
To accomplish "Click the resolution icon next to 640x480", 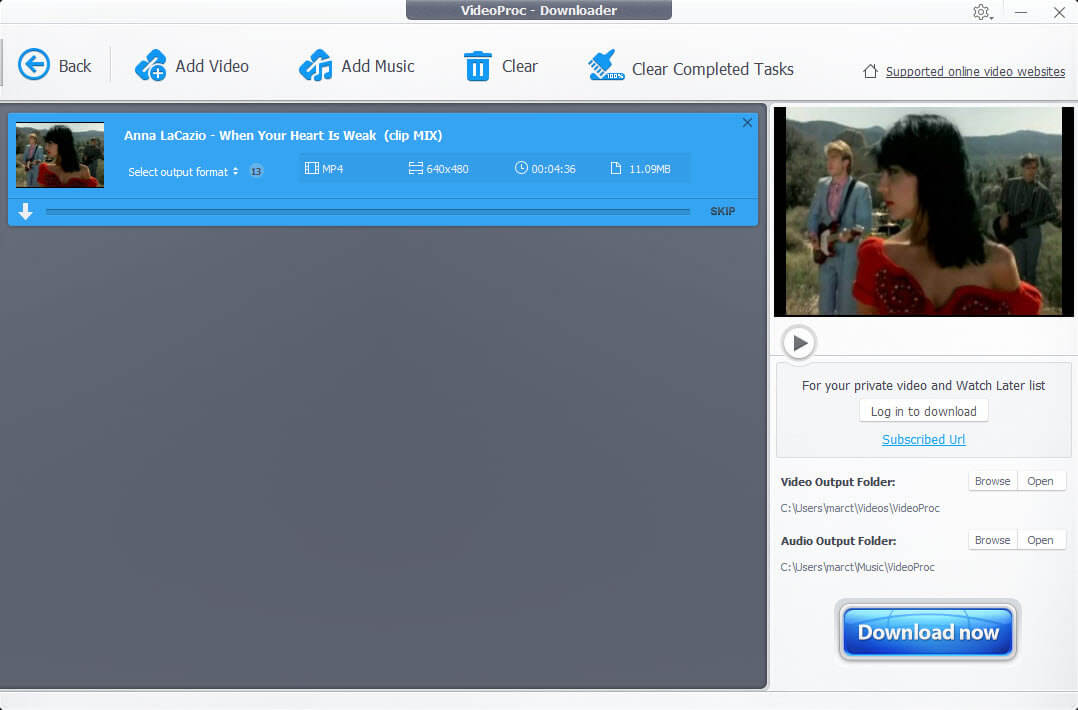I will coord(415,168).
